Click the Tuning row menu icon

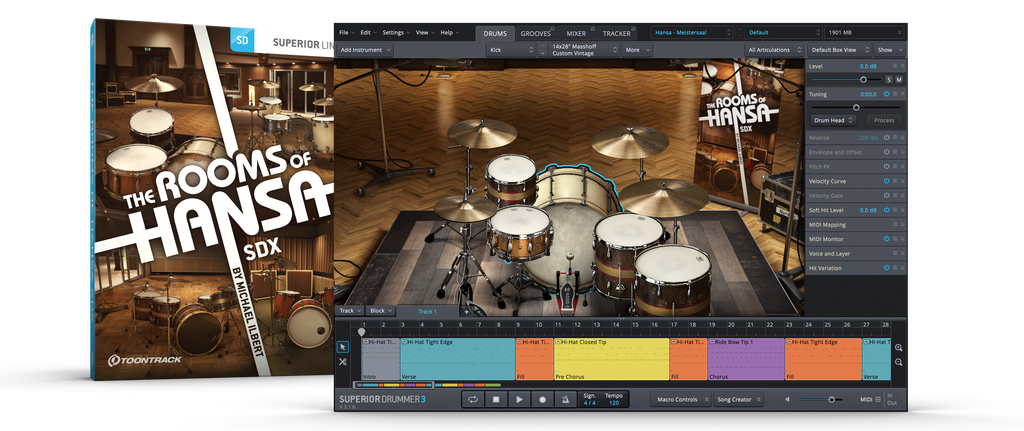coord(895,94)
